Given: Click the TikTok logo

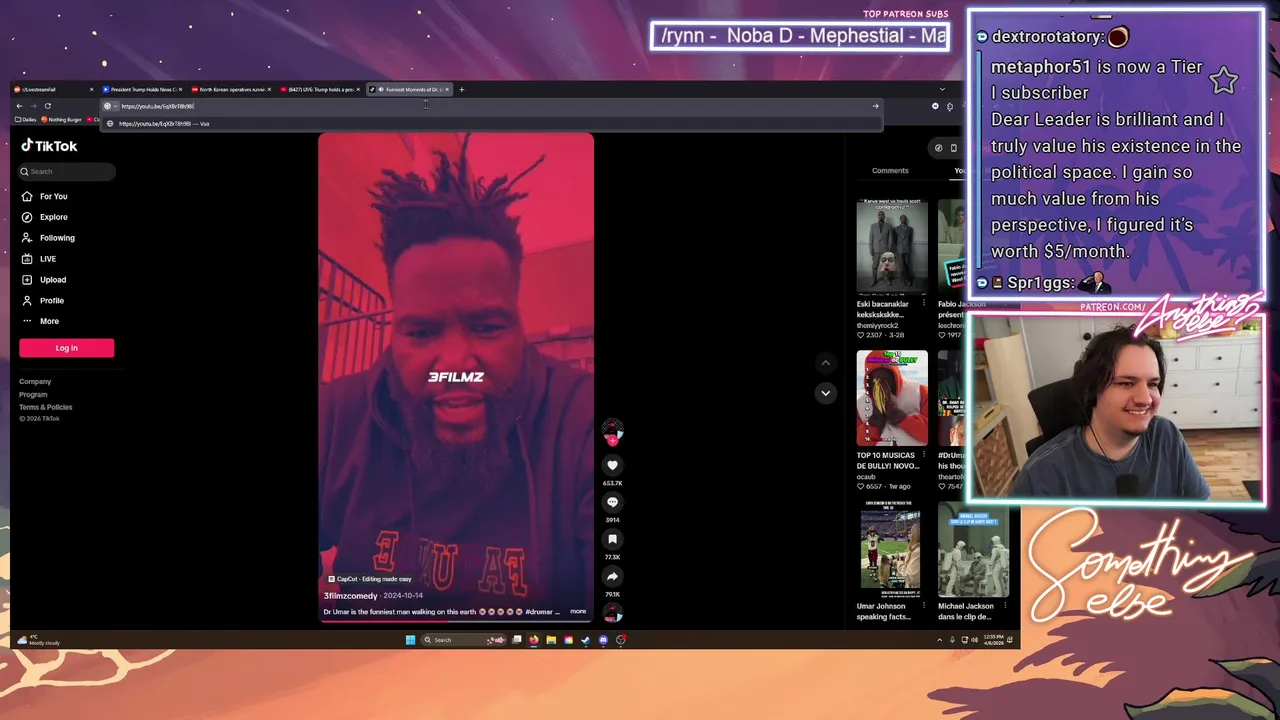Looking at the screenshot, I should coord(49,146).
